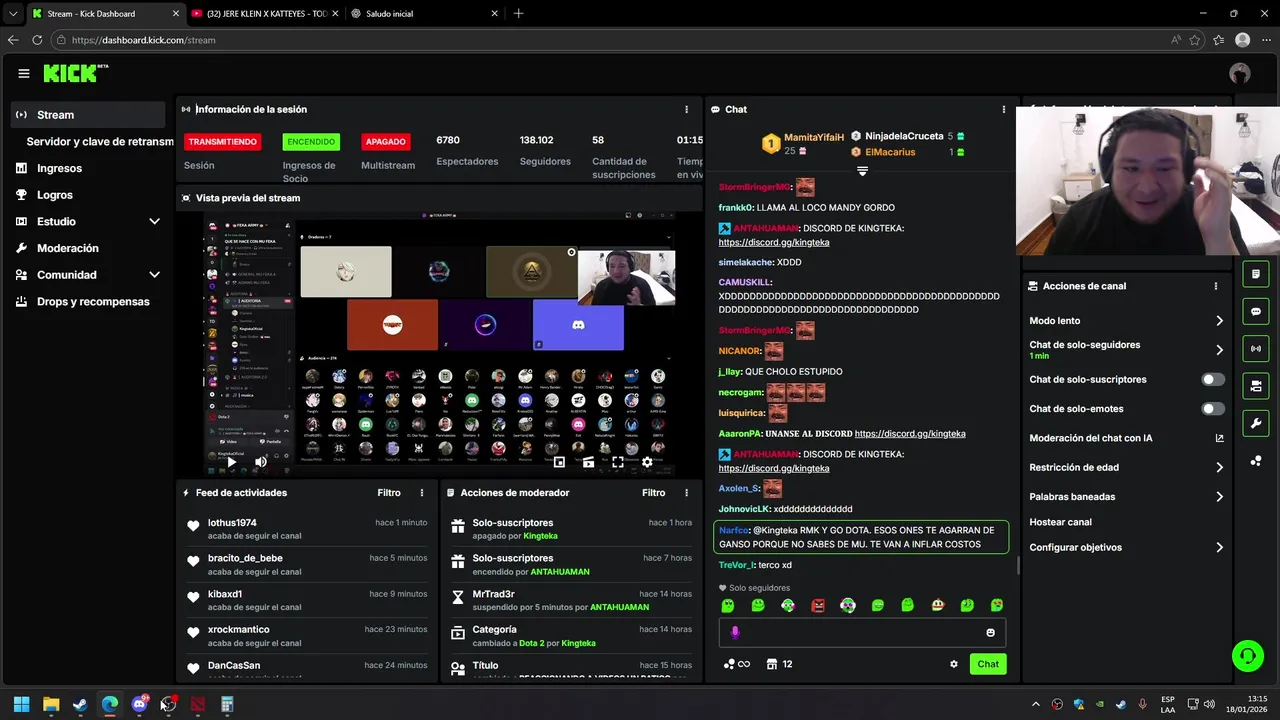Click the ENCENDIDO Ingresos de Socio badge
The image size is (1280, 720).
(x=311, y=142)
